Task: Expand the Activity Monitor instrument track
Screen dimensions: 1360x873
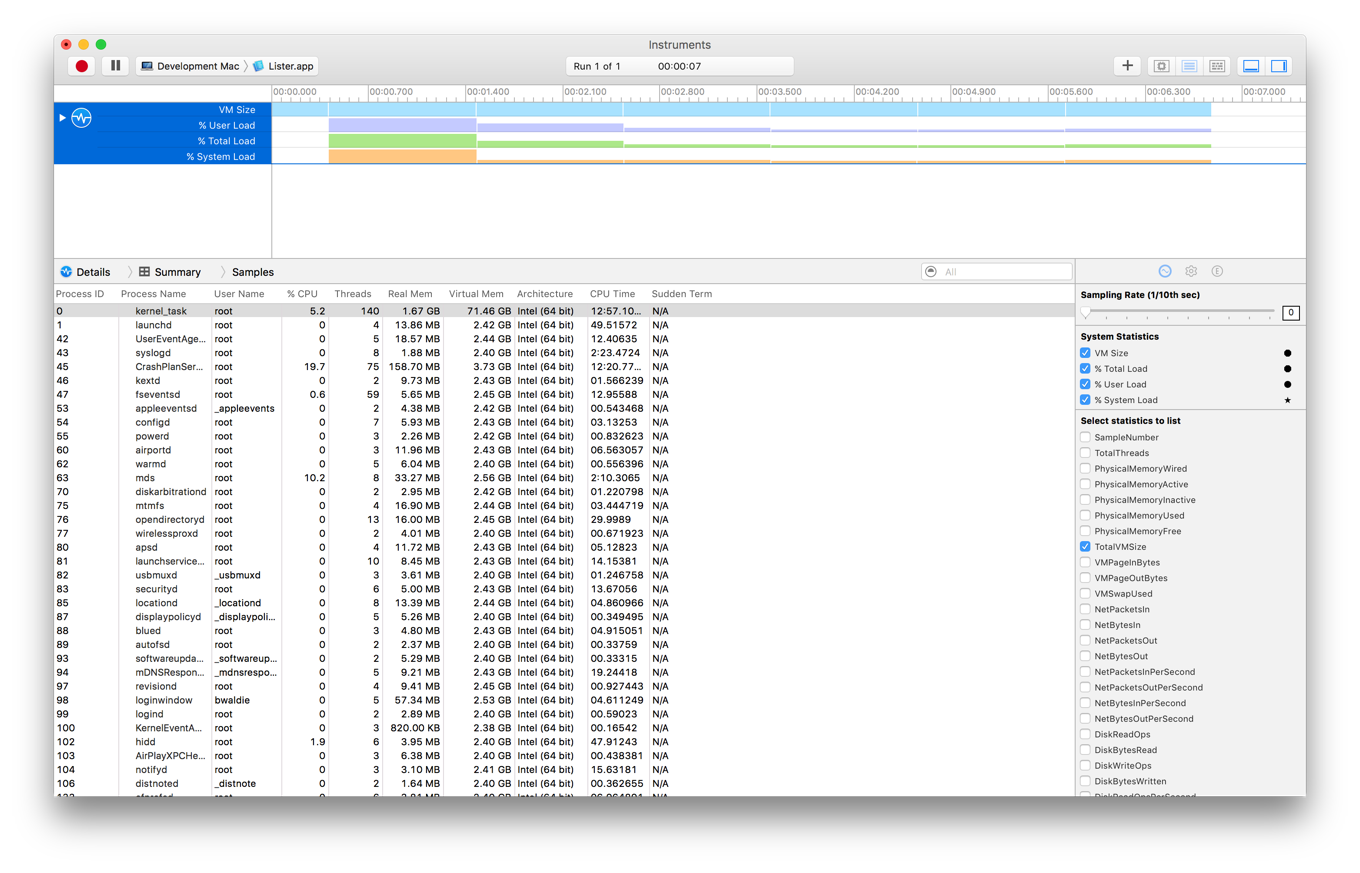Action: pos(62,117)
